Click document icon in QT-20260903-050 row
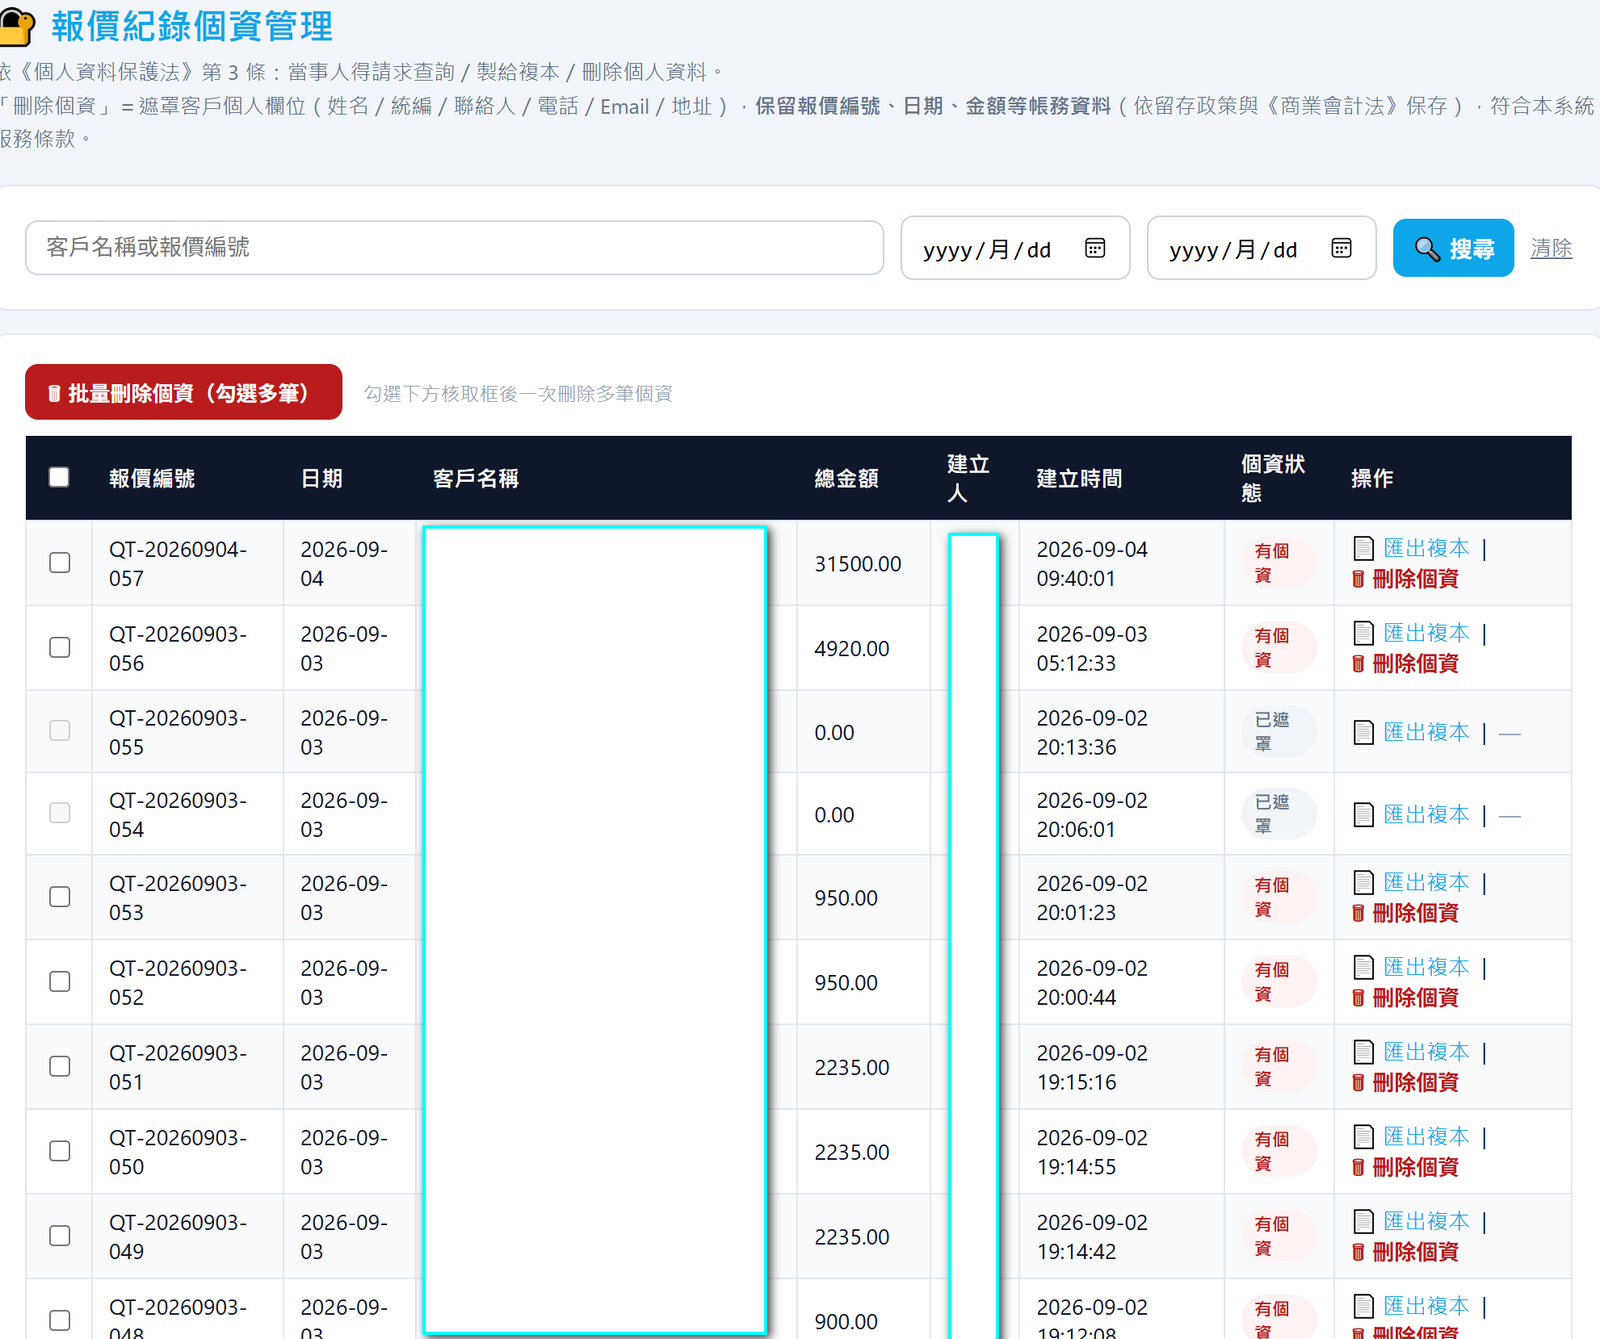1600x1339 pixels. (x=1363, y=1136)
